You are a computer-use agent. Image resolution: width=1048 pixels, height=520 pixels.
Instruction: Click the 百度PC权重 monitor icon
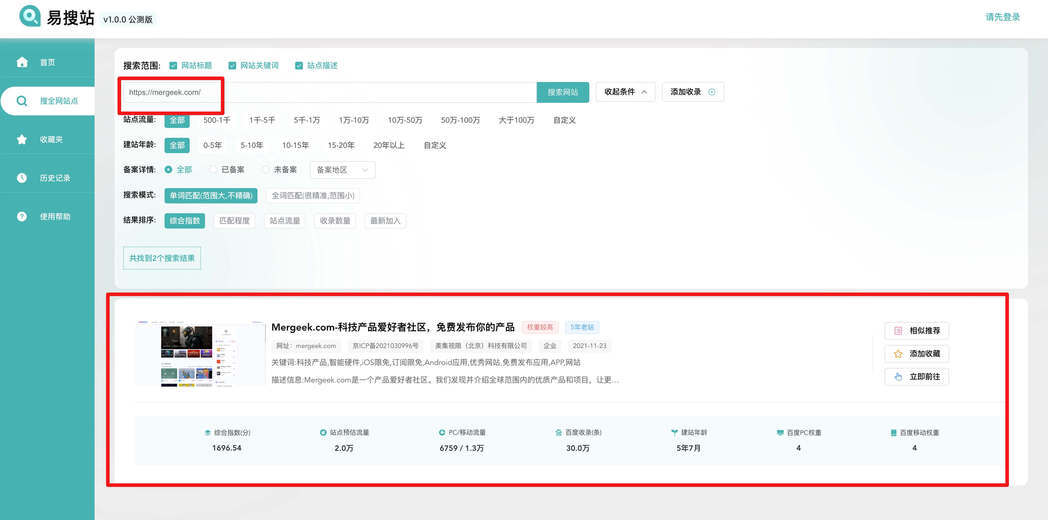pyautogui.click(x=780, y=433)
